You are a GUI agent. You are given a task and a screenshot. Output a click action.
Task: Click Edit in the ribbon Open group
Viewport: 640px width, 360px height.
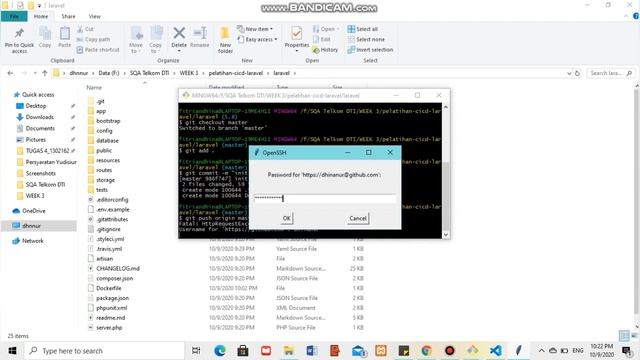coord(322,39)
